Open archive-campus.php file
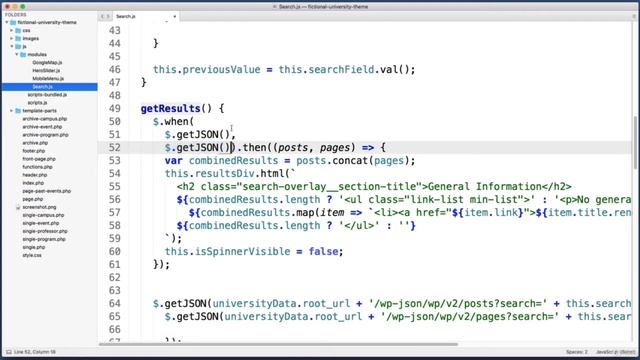Image resolution: width=640 pixels, height=360 pixels. 44,119
